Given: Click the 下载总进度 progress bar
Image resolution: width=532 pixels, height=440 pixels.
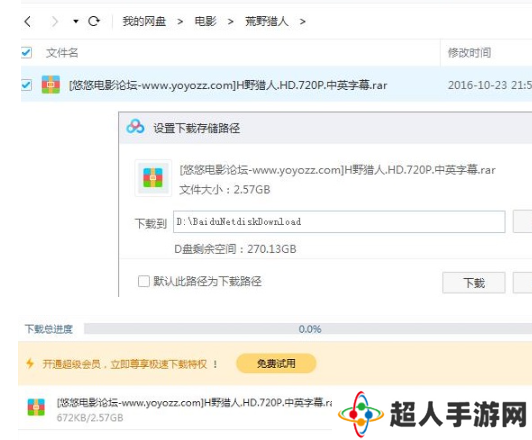Looking at the screenshot, I should [x=308, y=329].
